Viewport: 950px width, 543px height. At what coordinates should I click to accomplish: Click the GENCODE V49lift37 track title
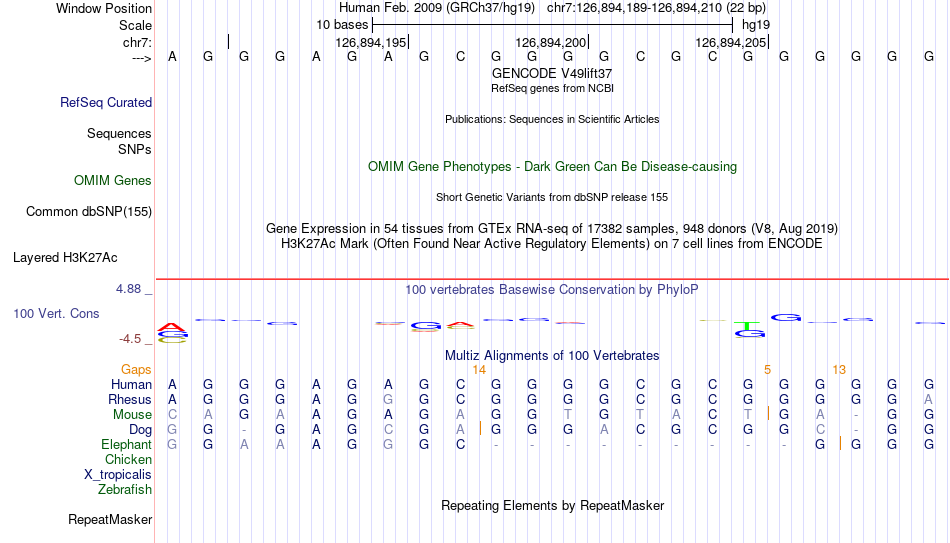[552, 73]
